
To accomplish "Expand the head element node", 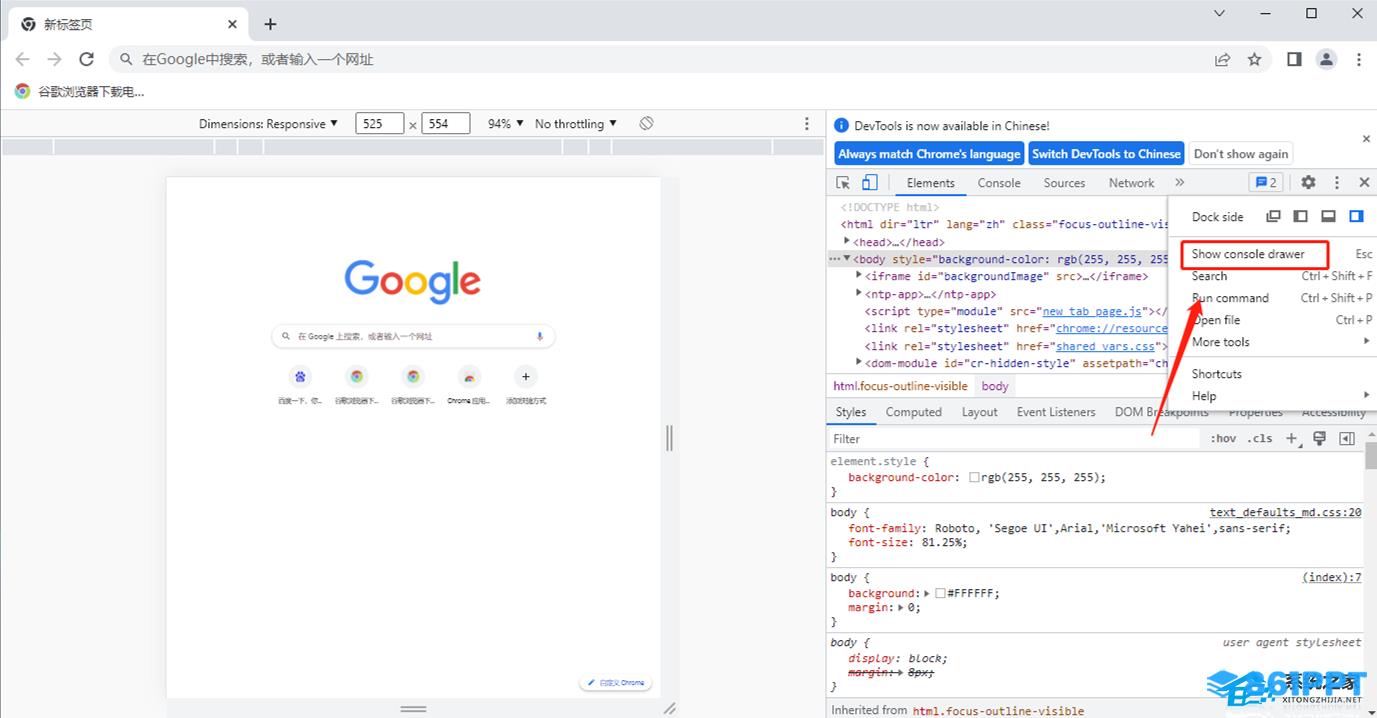I will click(x=847, y=241).
